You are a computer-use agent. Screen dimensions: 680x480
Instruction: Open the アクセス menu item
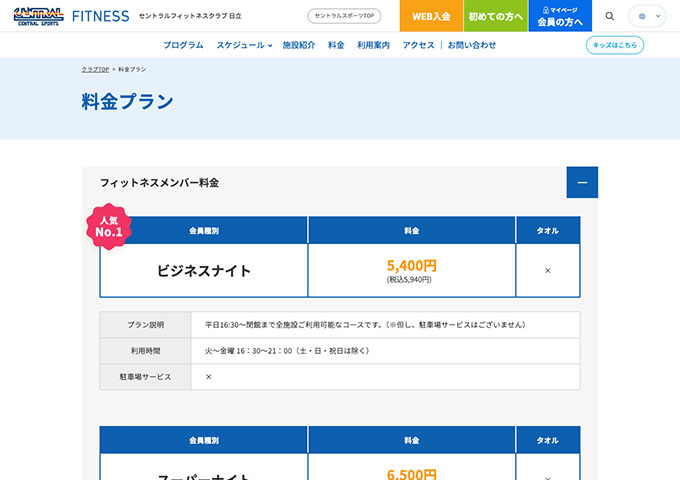pos(418,45)
